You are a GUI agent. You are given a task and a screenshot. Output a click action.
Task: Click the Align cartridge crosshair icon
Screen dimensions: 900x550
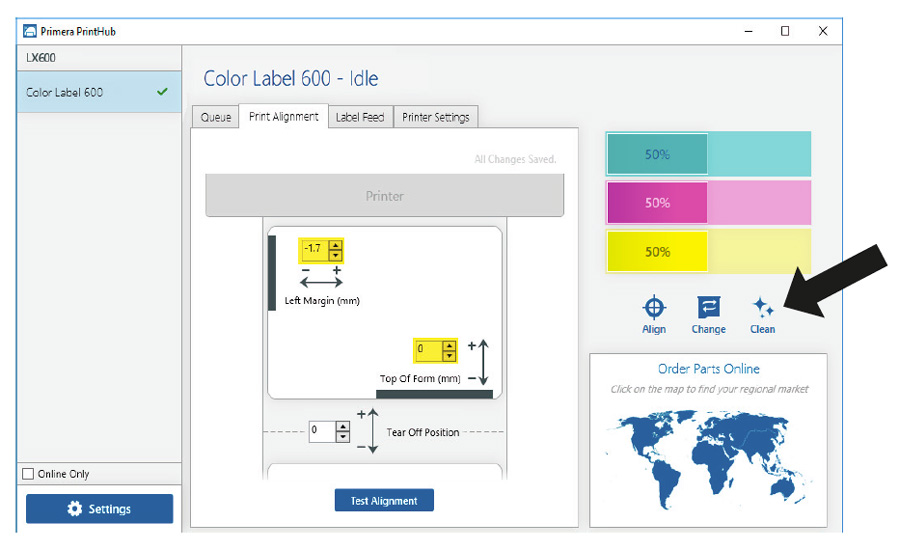pos(654,307)
